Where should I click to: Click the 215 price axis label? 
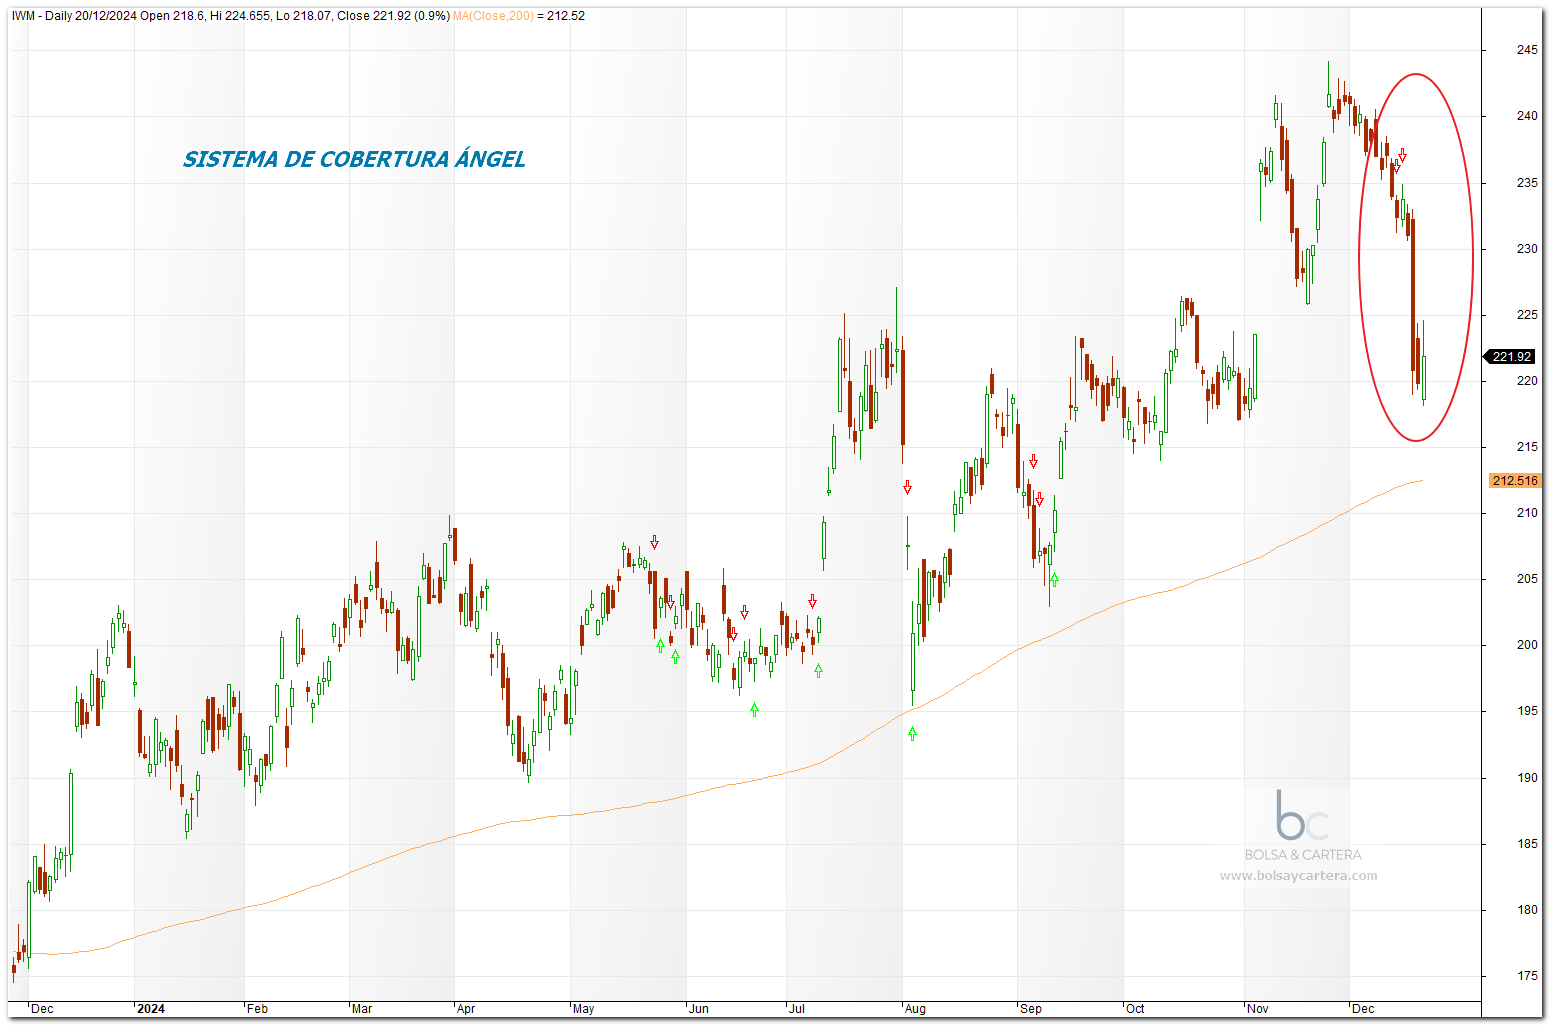click(1527, 447)
